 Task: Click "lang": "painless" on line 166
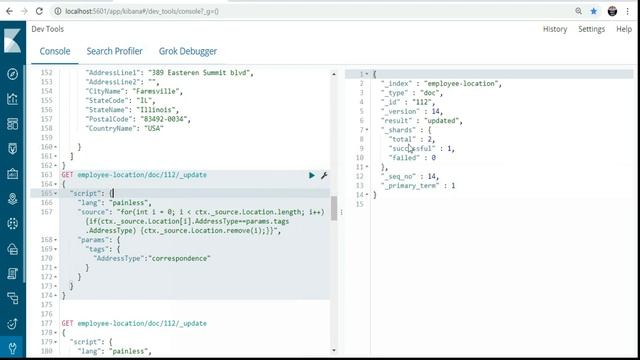[x=114, y=203]
